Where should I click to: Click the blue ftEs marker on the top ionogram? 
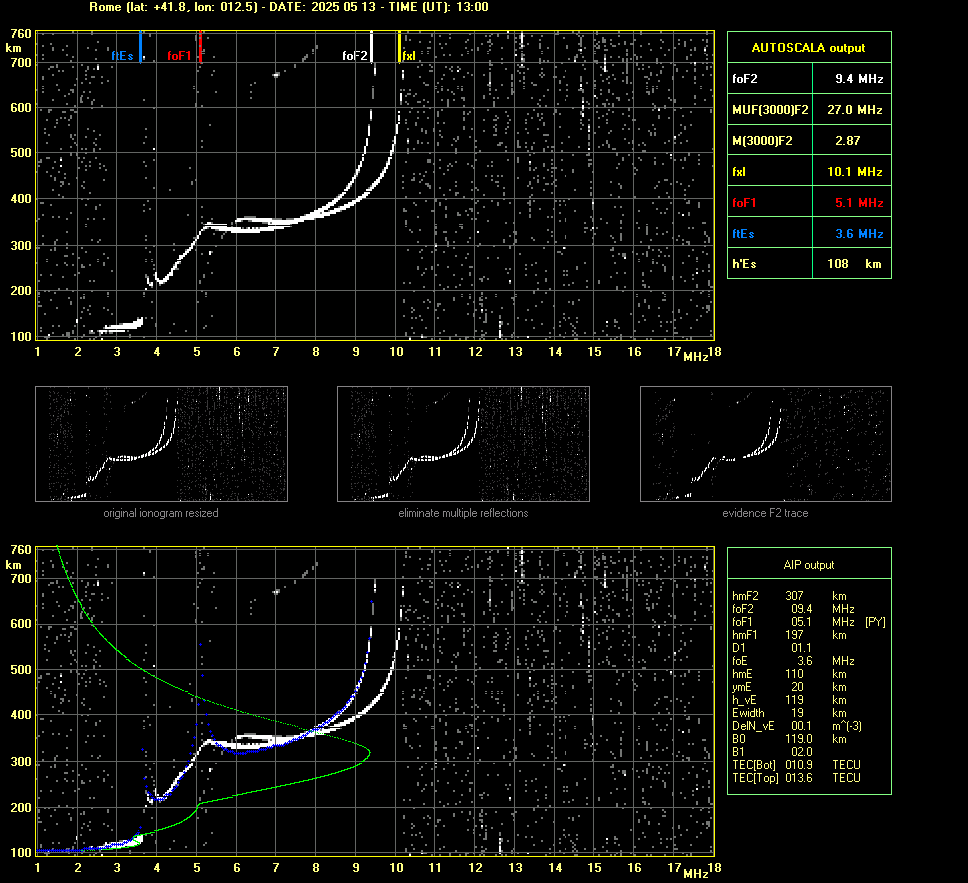coord(141,47)
